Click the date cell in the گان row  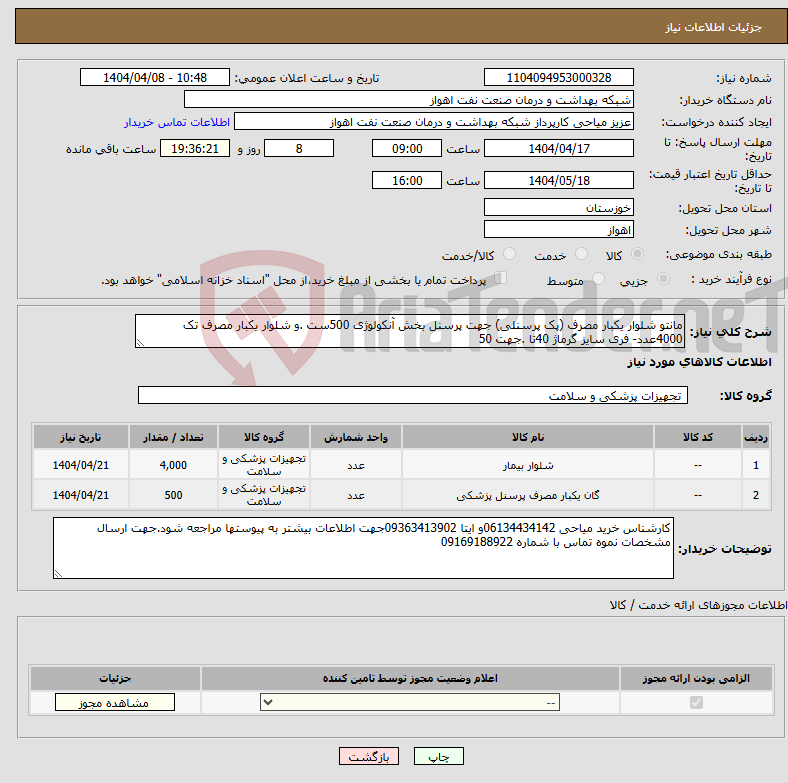pos(80,495)
